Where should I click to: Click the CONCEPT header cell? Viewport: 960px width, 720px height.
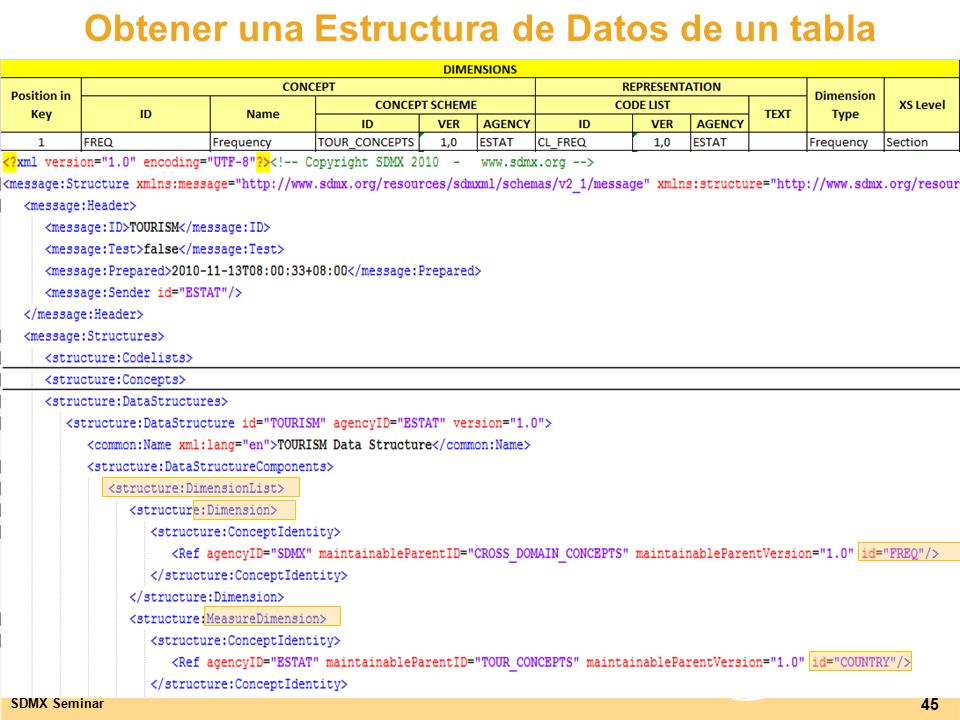(309, 87)
